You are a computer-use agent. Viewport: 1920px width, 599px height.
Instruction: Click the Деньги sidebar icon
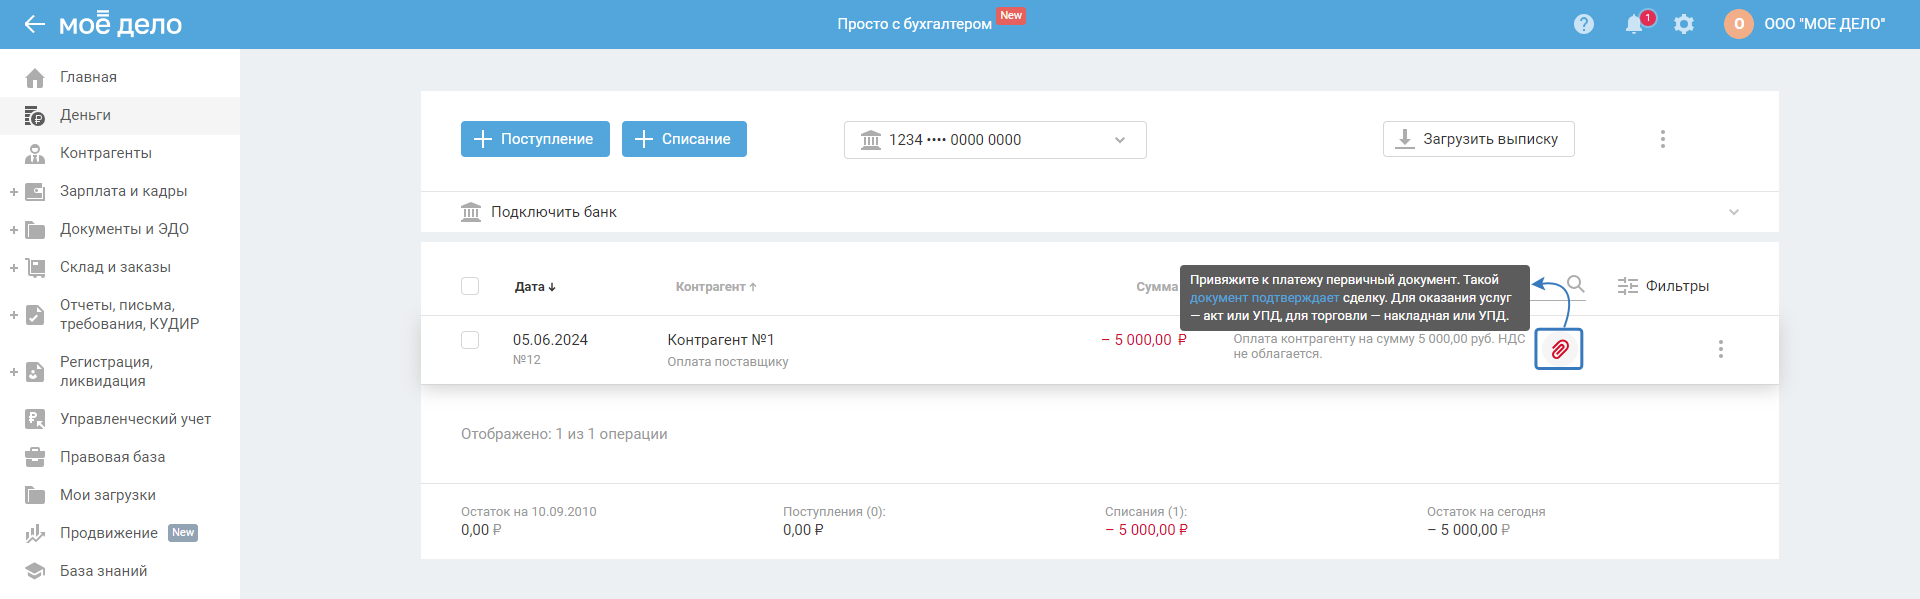[x=35, y=115]
